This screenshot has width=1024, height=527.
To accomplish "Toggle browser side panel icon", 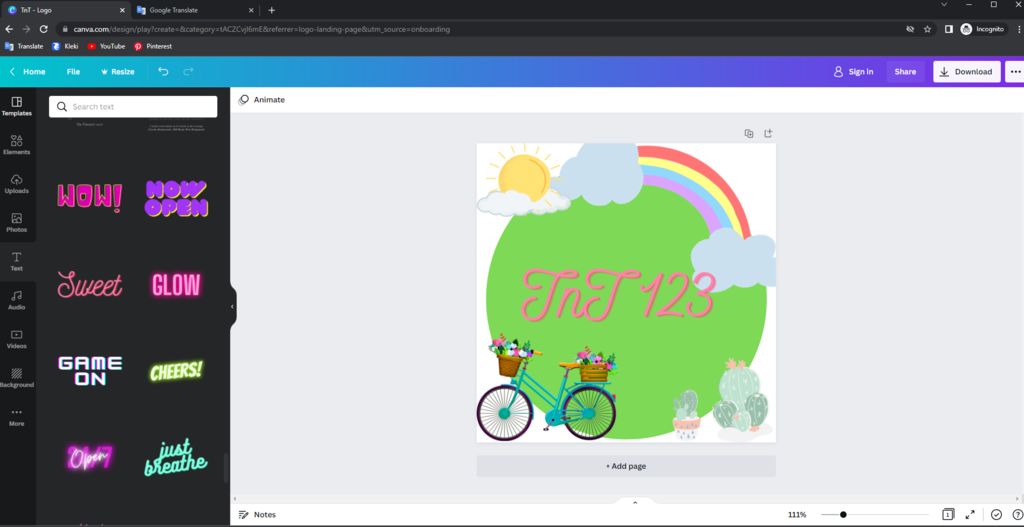I will coord(949,29).
